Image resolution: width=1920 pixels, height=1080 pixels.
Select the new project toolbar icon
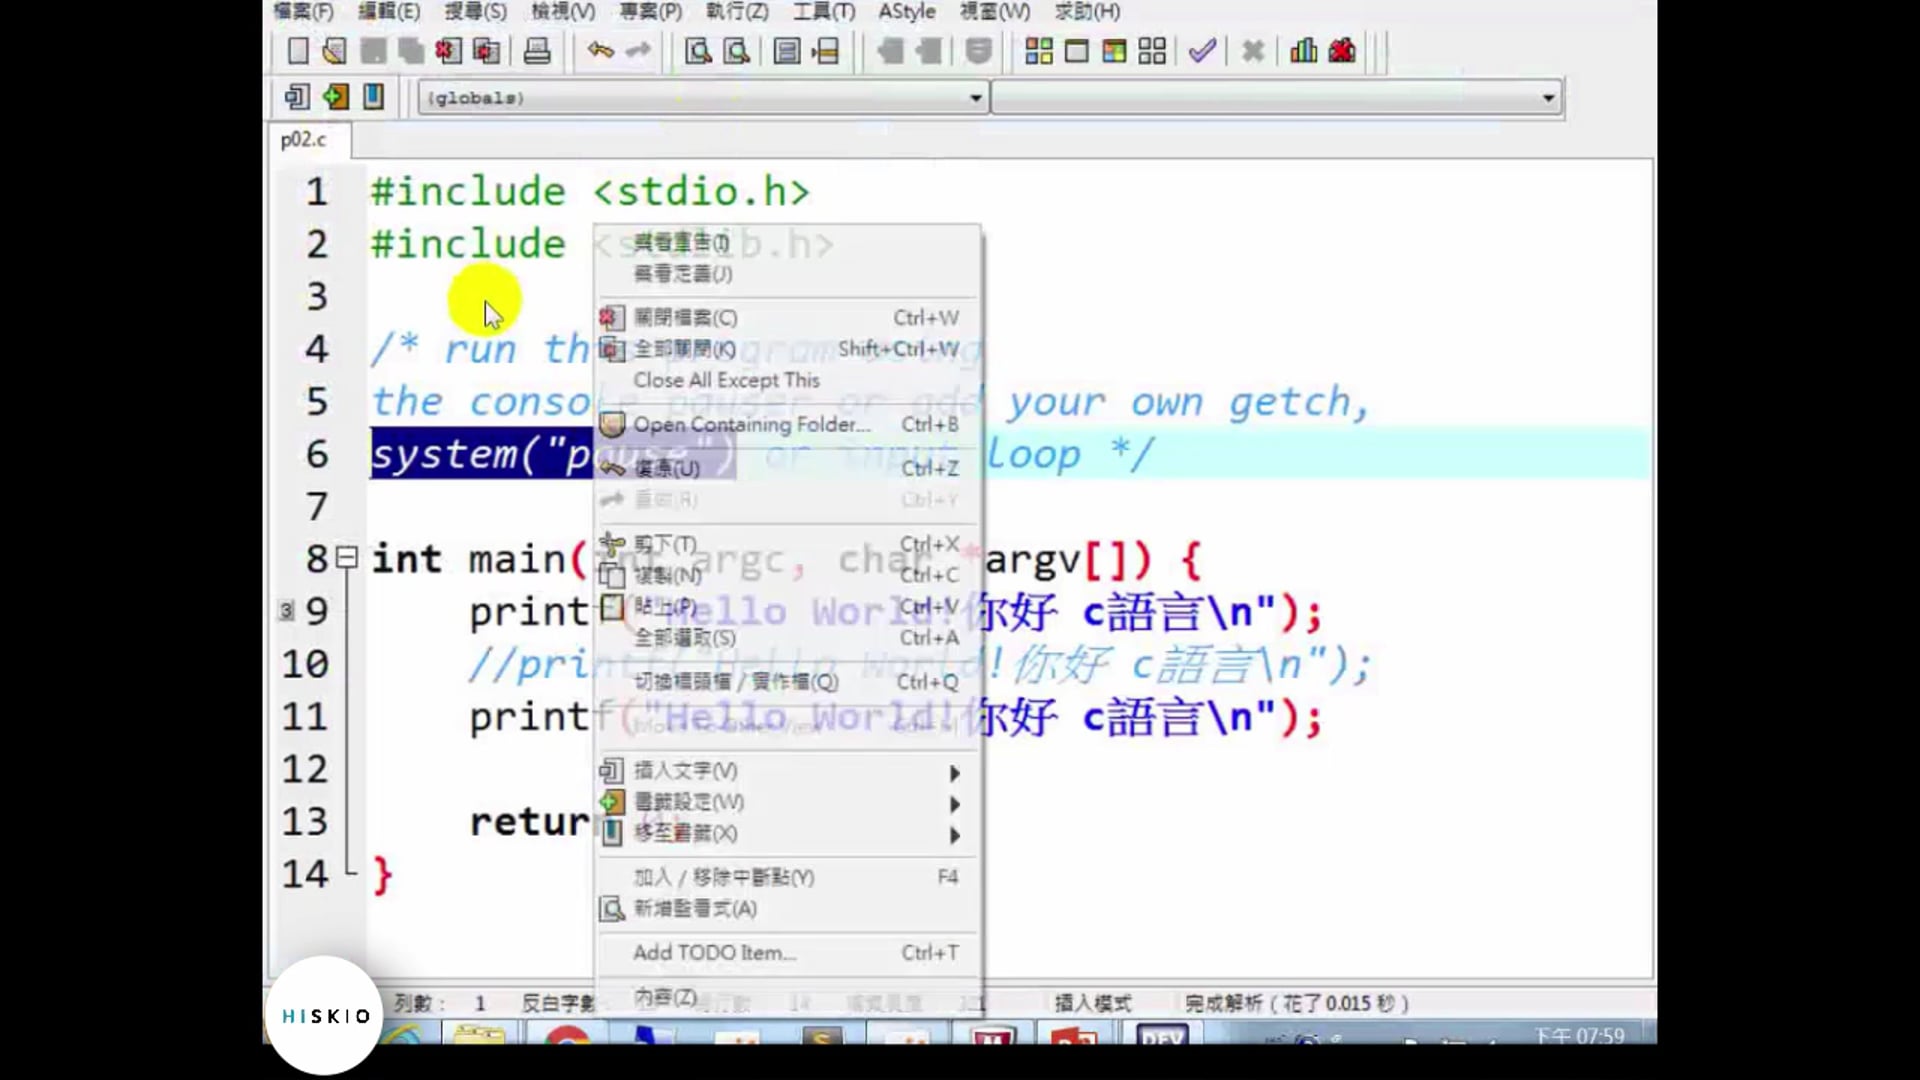[1038, 50]
